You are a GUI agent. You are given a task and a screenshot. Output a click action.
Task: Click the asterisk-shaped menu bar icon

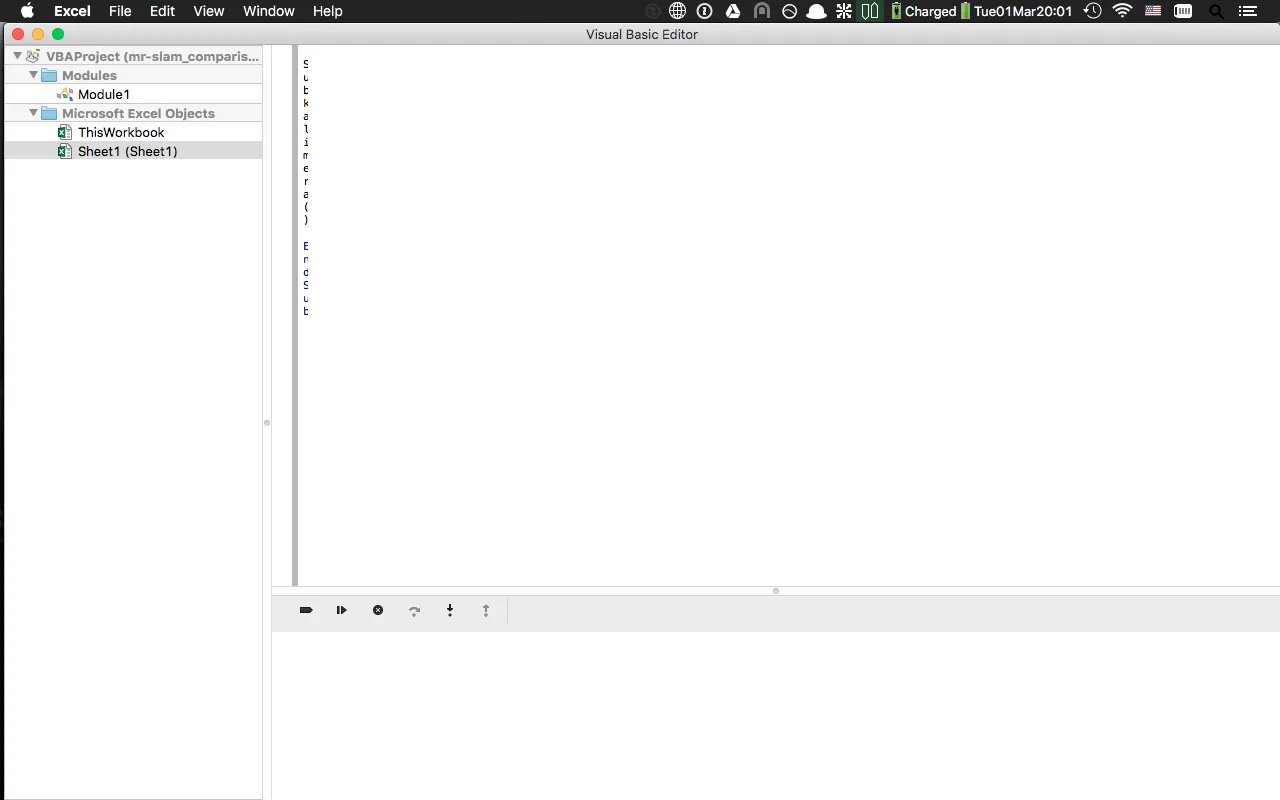[x=844, y=11]
